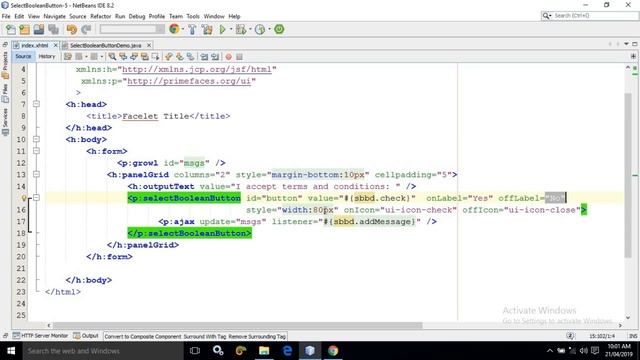Click the Next Bookmark icon
The image size is (640, 360).
pos(180,57)
